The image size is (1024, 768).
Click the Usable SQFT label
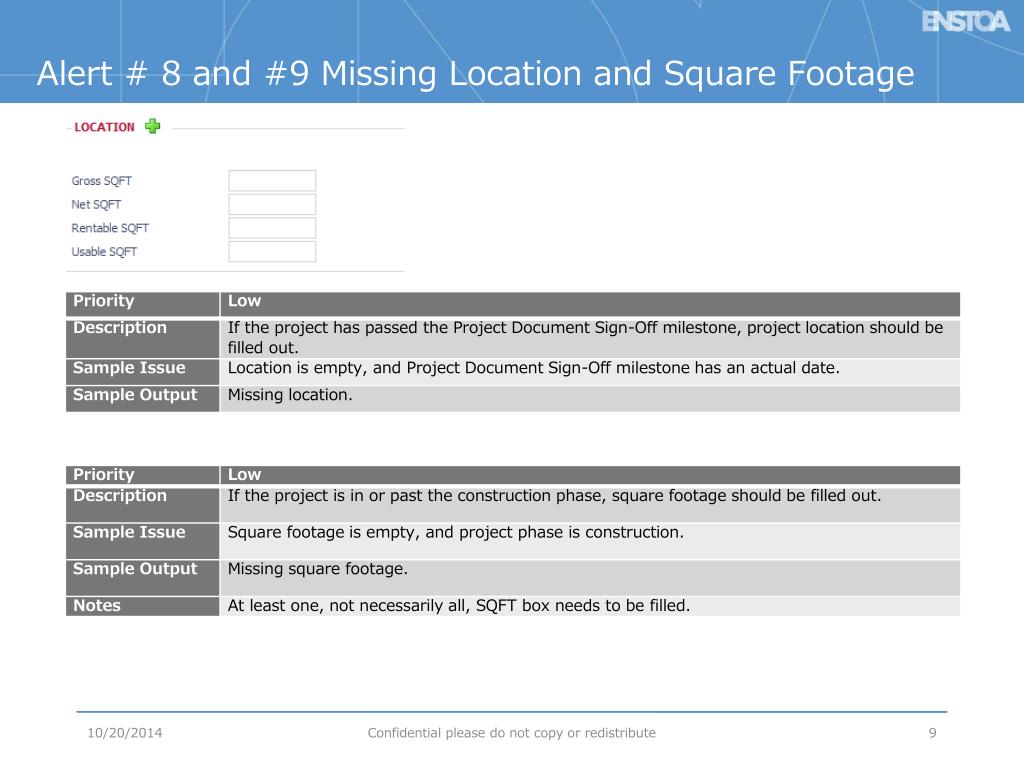[104, 251]
